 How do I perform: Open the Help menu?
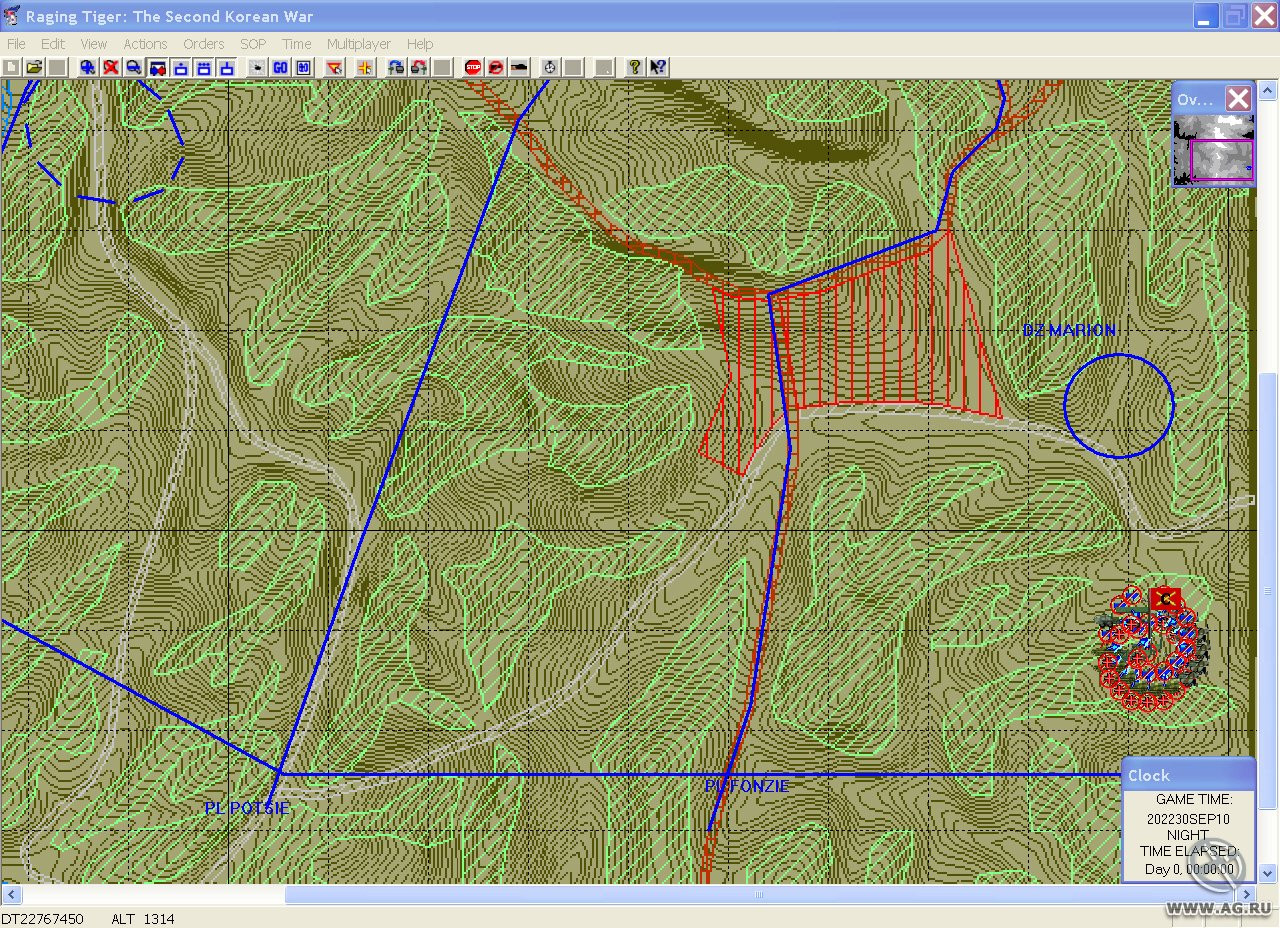(420, 44)
